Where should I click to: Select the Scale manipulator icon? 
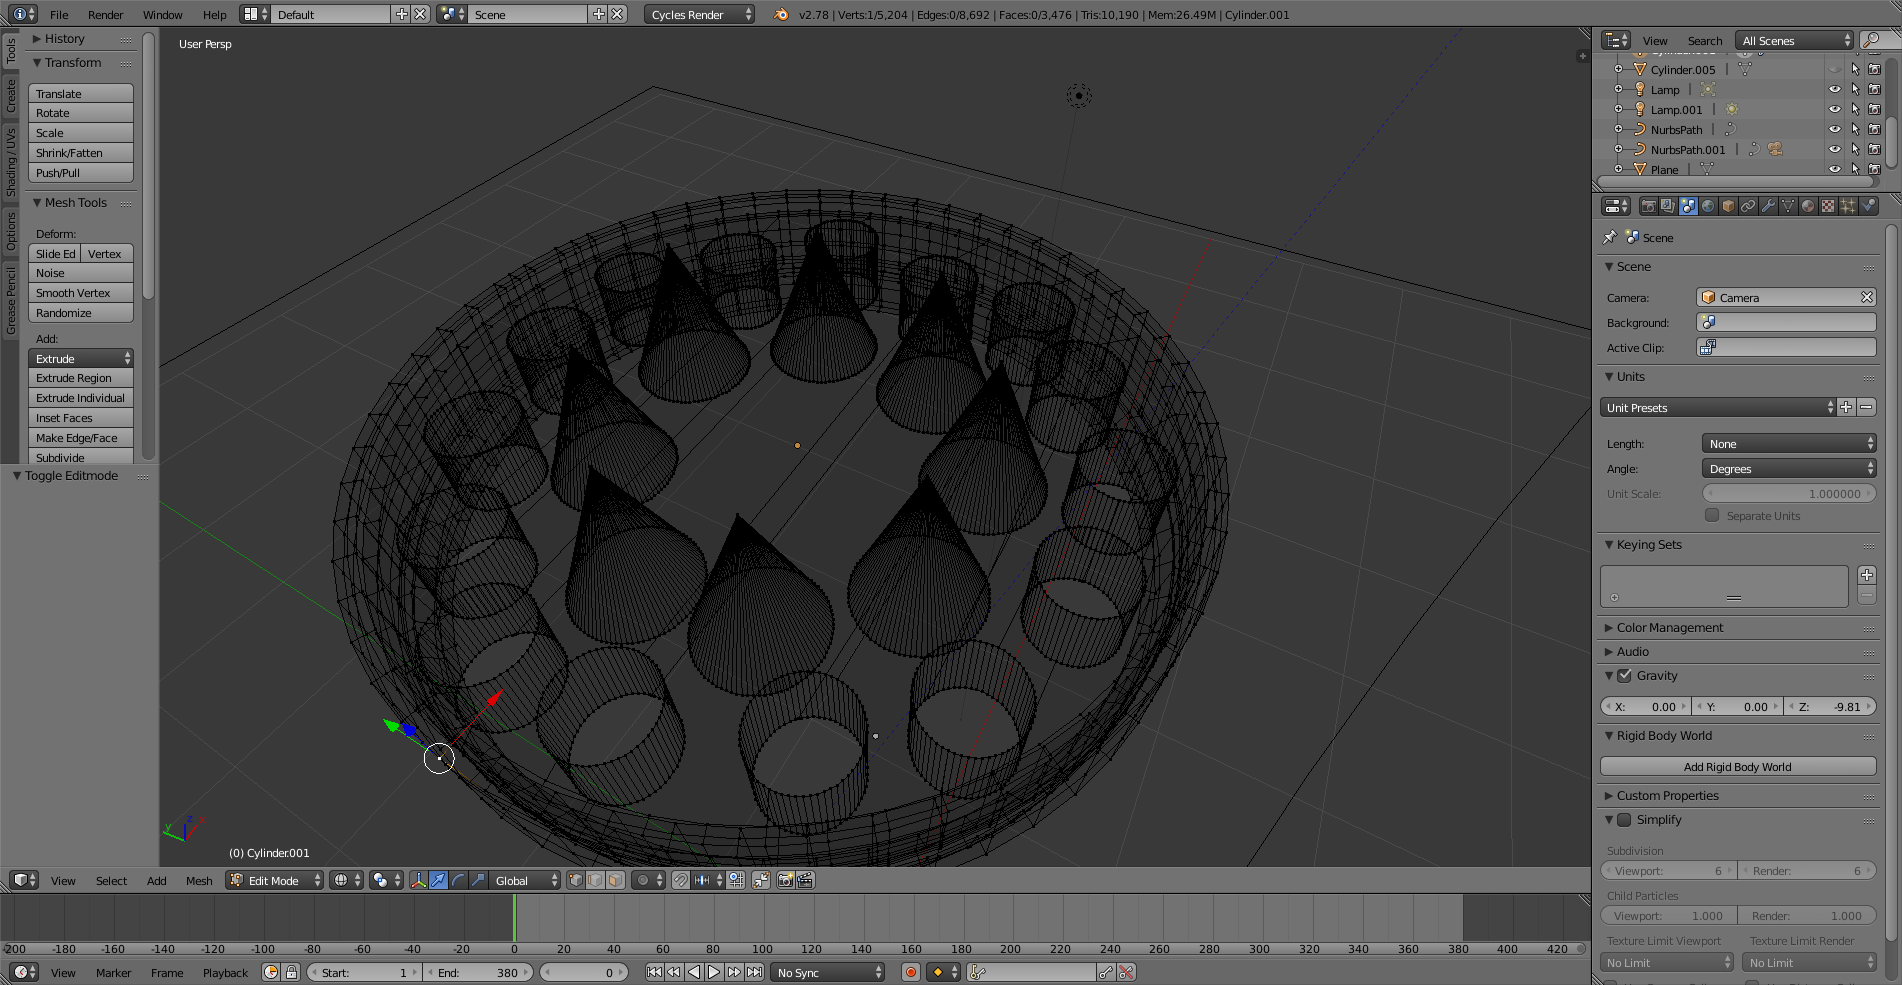click(x=478, y=880)
